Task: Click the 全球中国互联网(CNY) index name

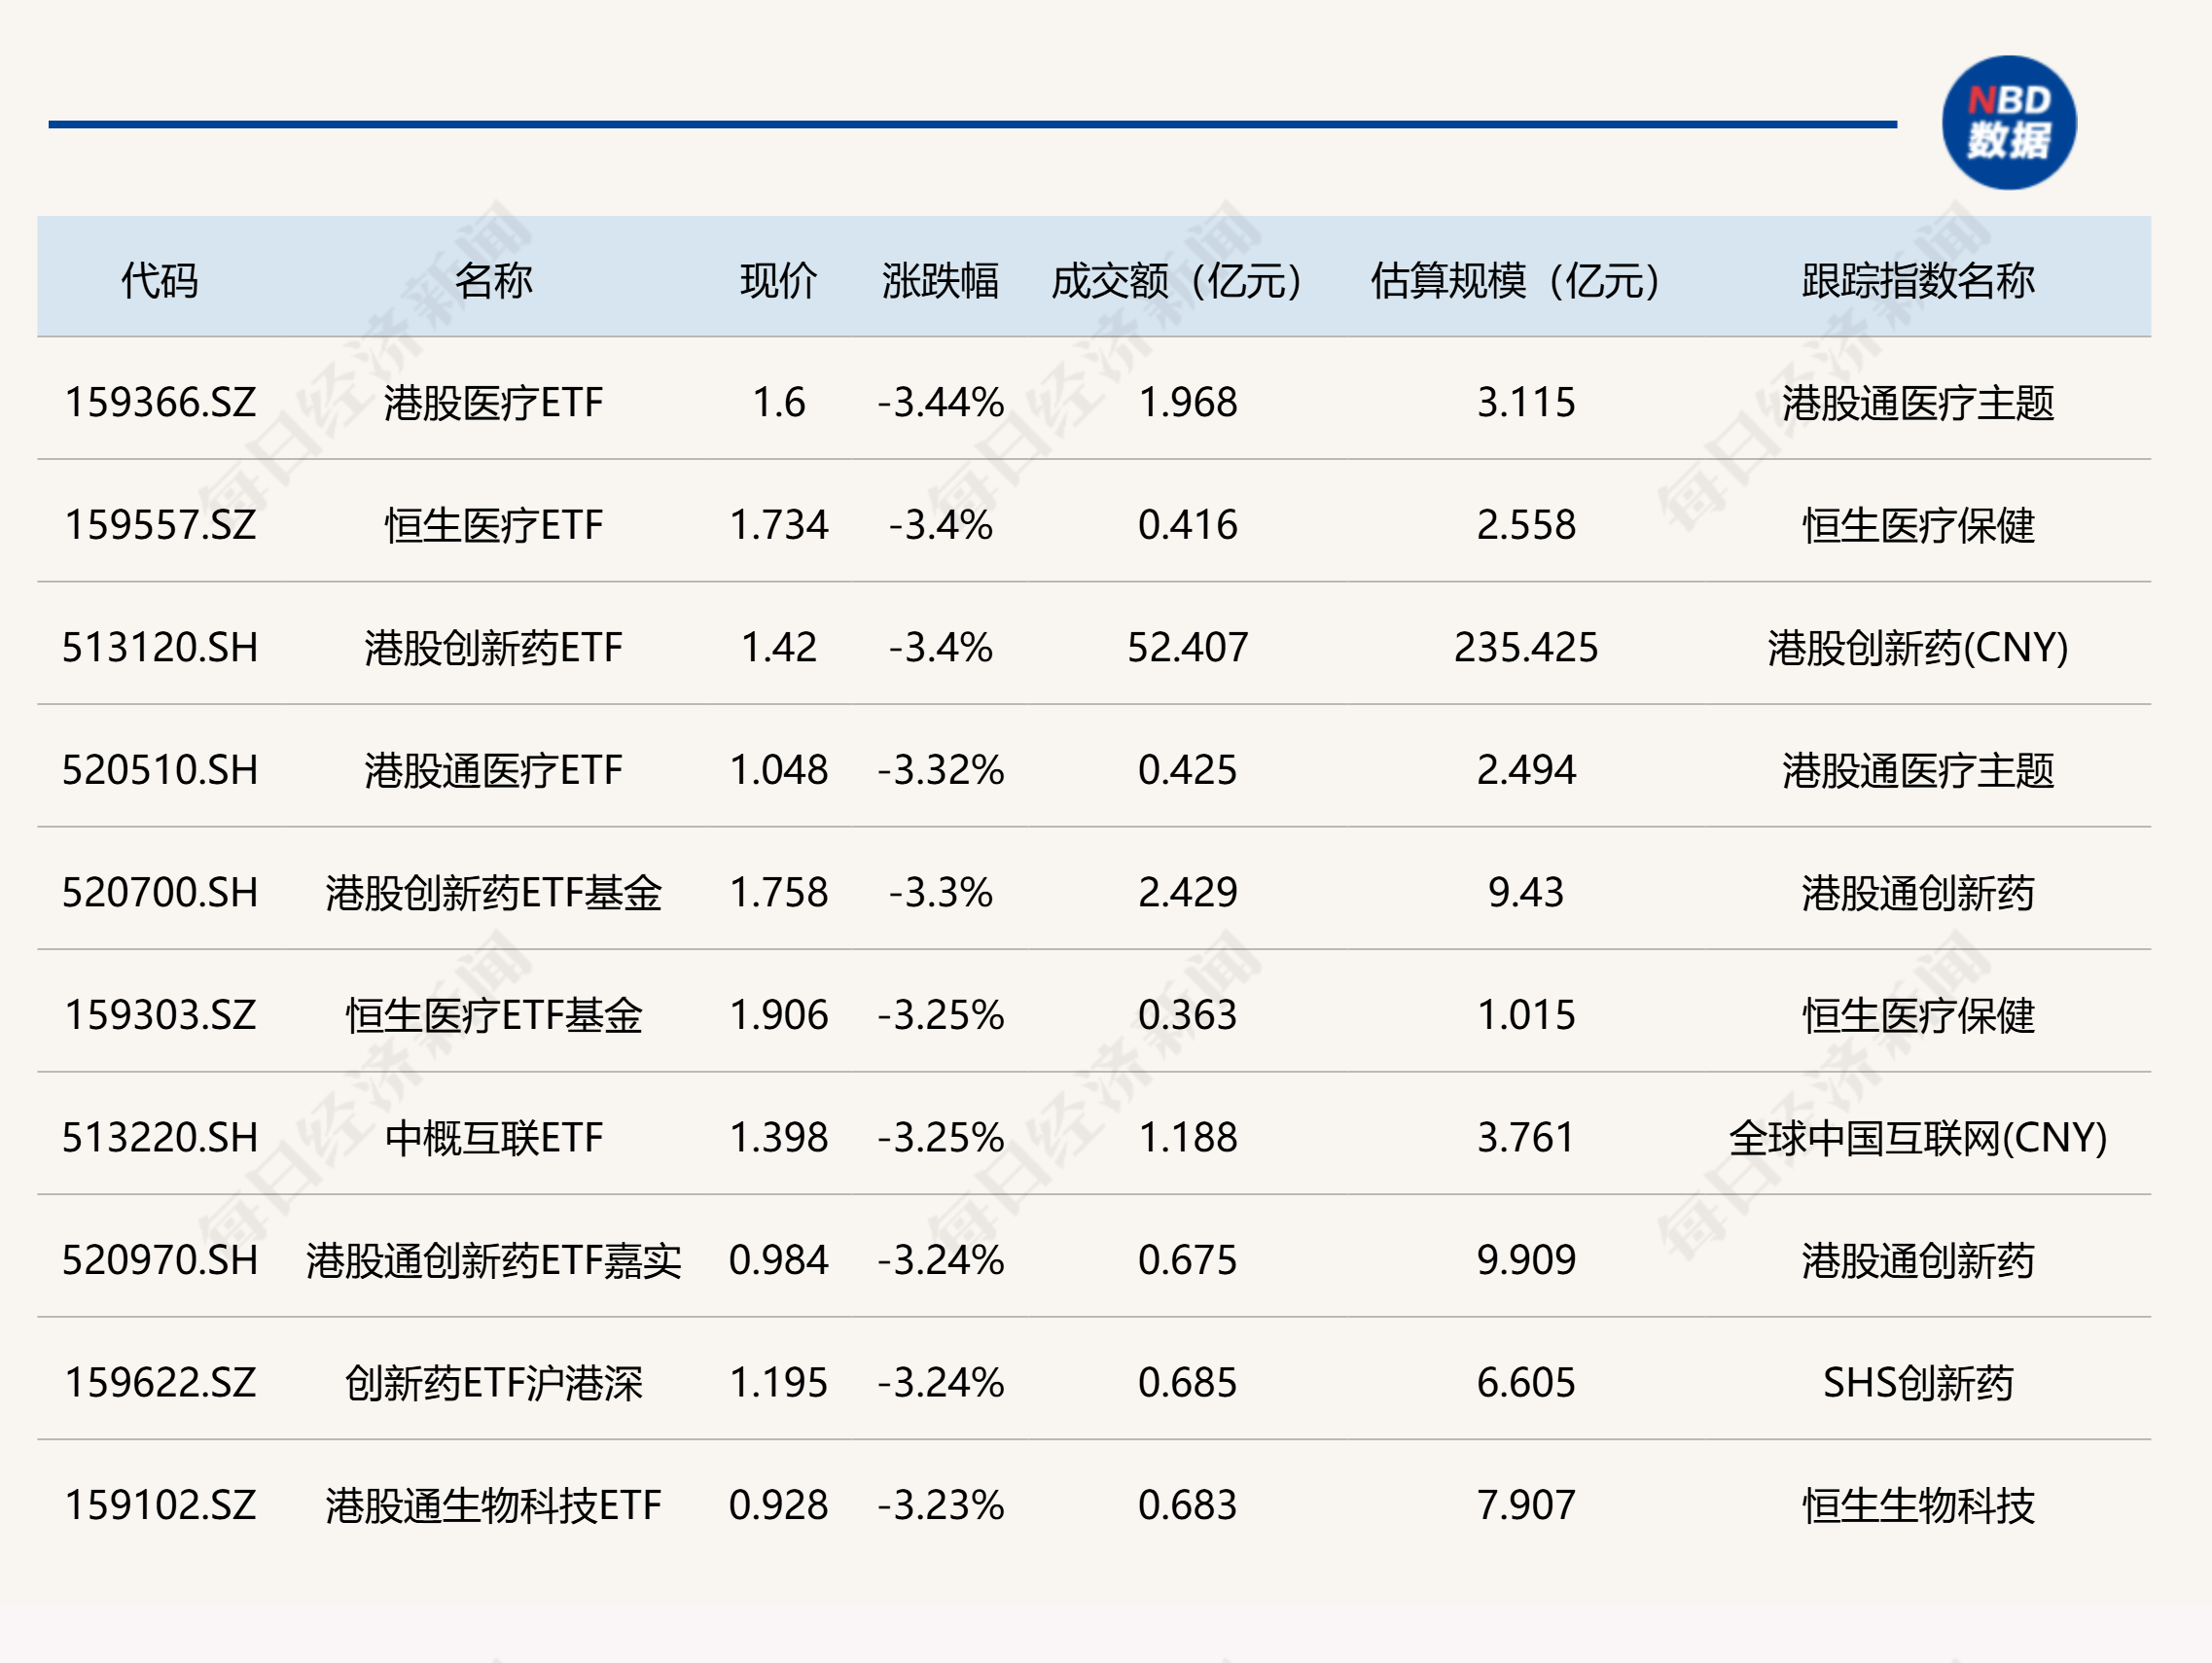Action: pos(1917,1138)
